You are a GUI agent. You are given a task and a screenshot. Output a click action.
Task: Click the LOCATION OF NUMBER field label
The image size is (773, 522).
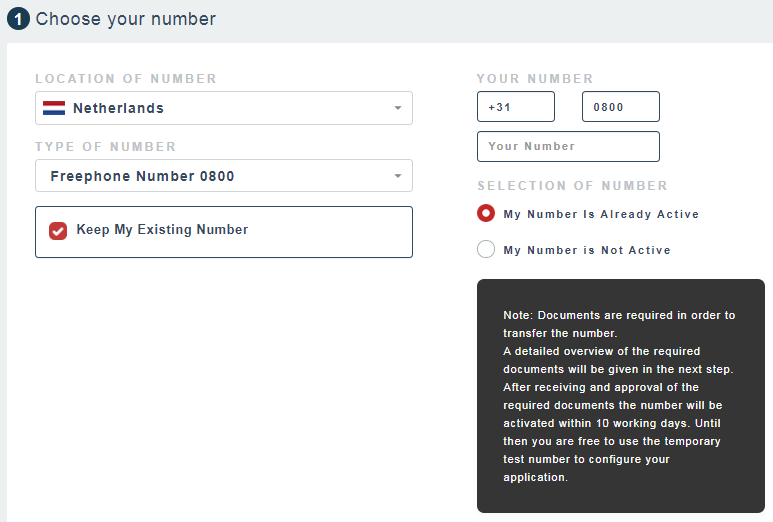click(x=126, y=79)
